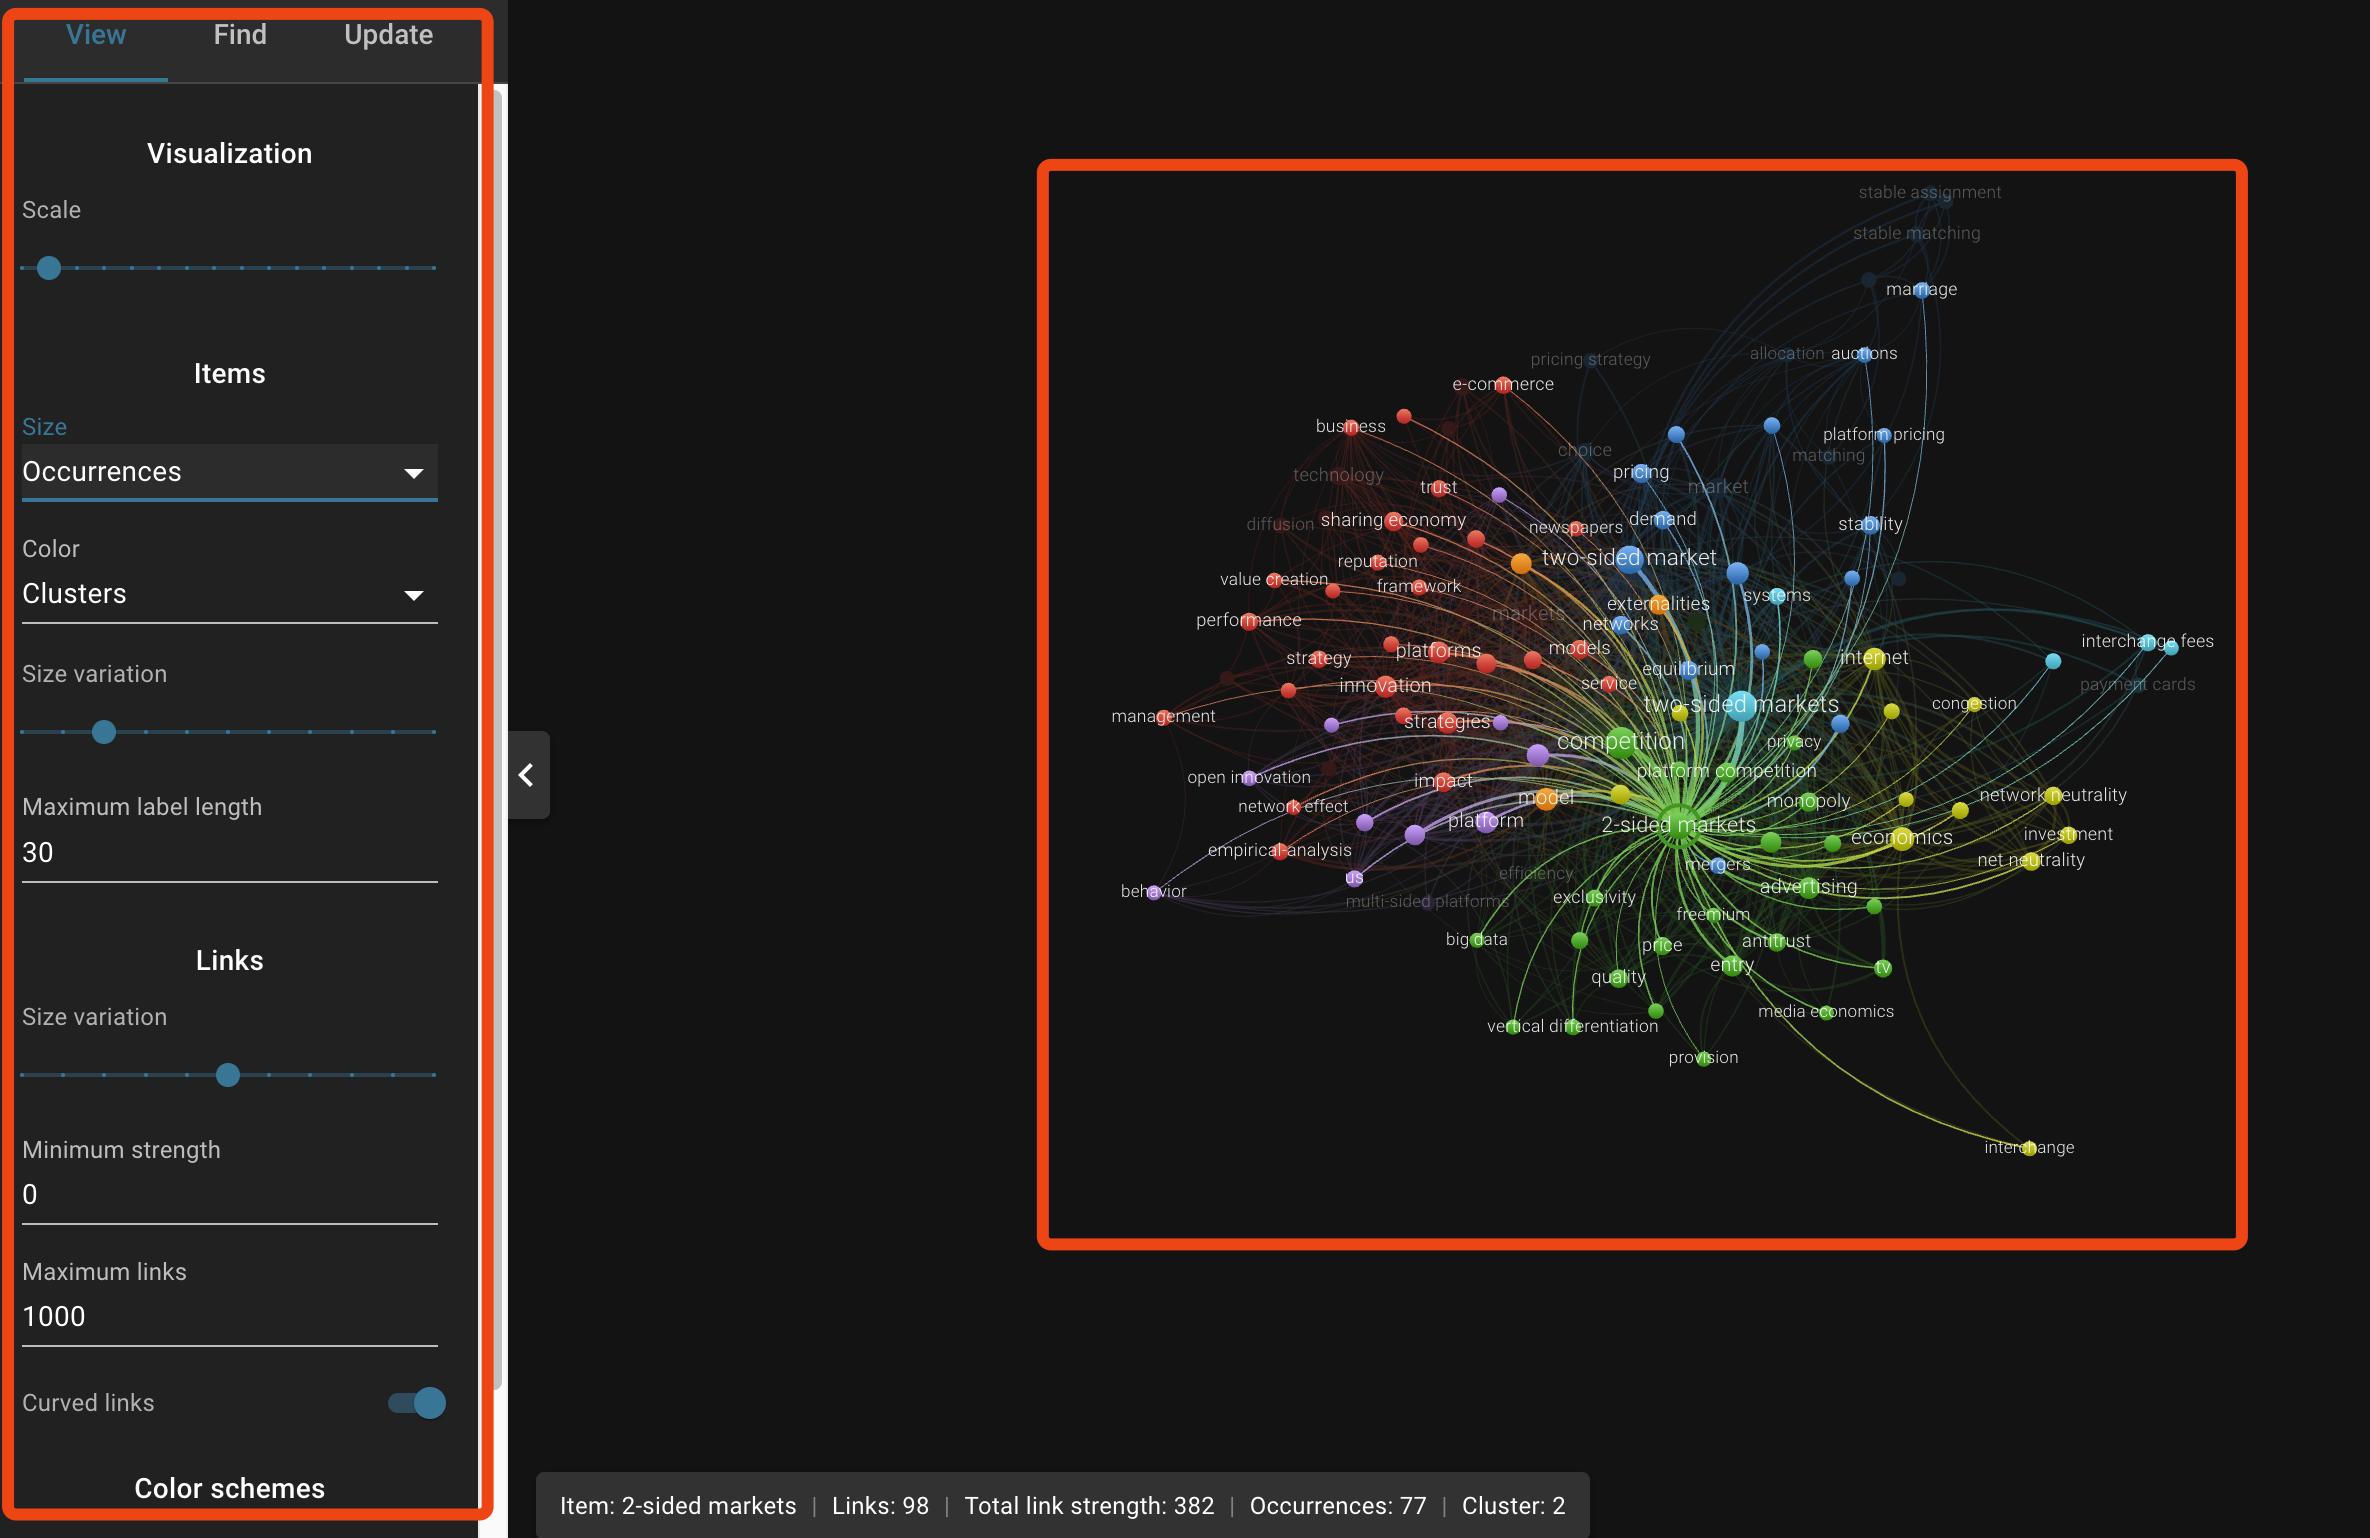Click the 'open innovation' node
The height and width of the screenshot is (1538, 2370).
coord(1249,778)
